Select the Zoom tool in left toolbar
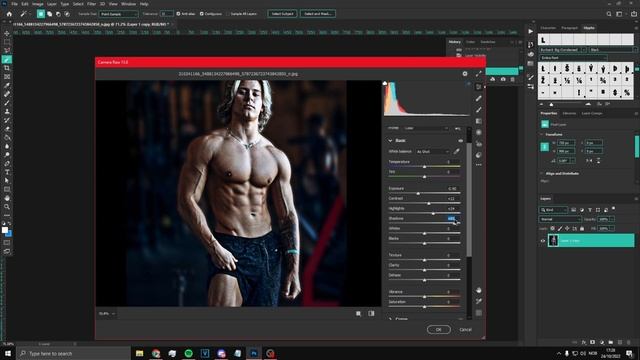 7,207
